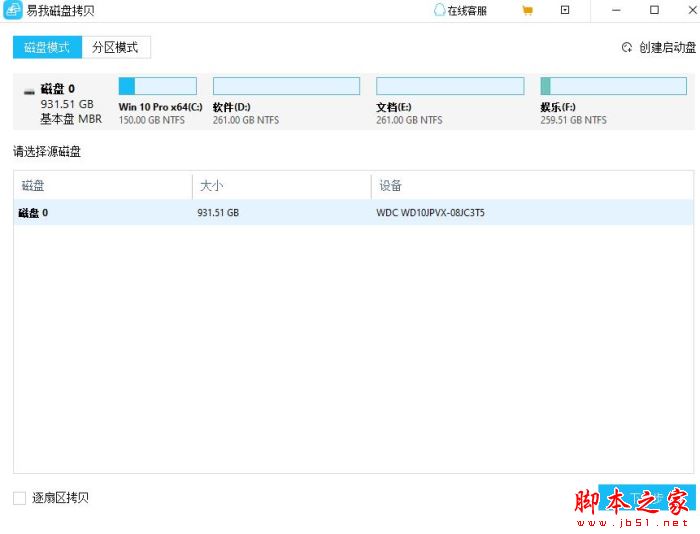700x534 pixels.
Task: Select the 软件(D:) partition bar
Action: tap(286, 86)
